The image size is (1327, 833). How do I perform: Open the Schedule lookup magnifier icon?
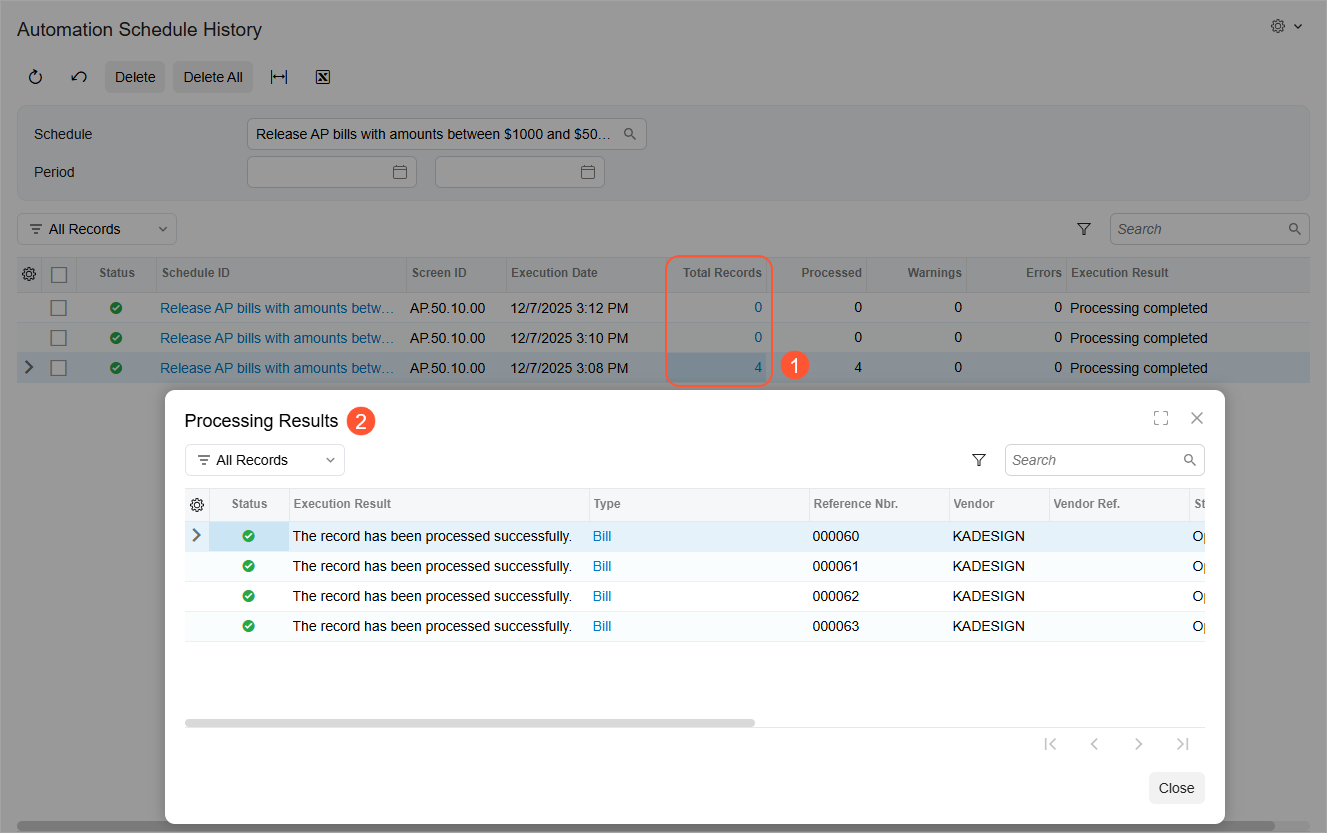pos(629,133)
